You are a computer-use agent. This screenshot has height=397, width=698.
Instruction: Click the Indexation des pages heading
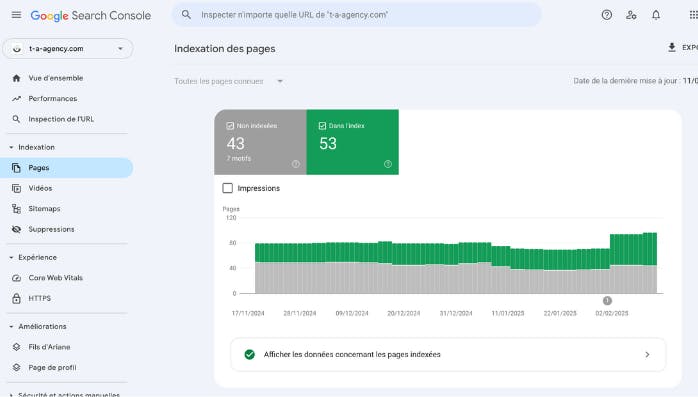225,49
